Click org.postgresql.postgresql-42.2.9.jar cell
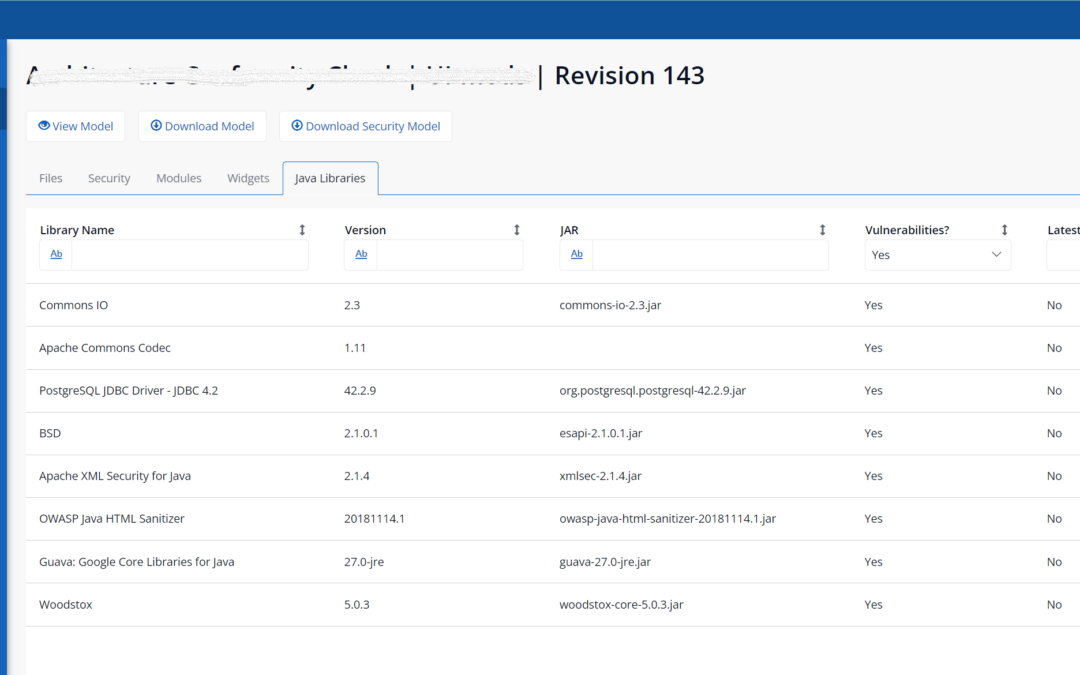Screen dimensions: 1080x675 coord(652,391)
